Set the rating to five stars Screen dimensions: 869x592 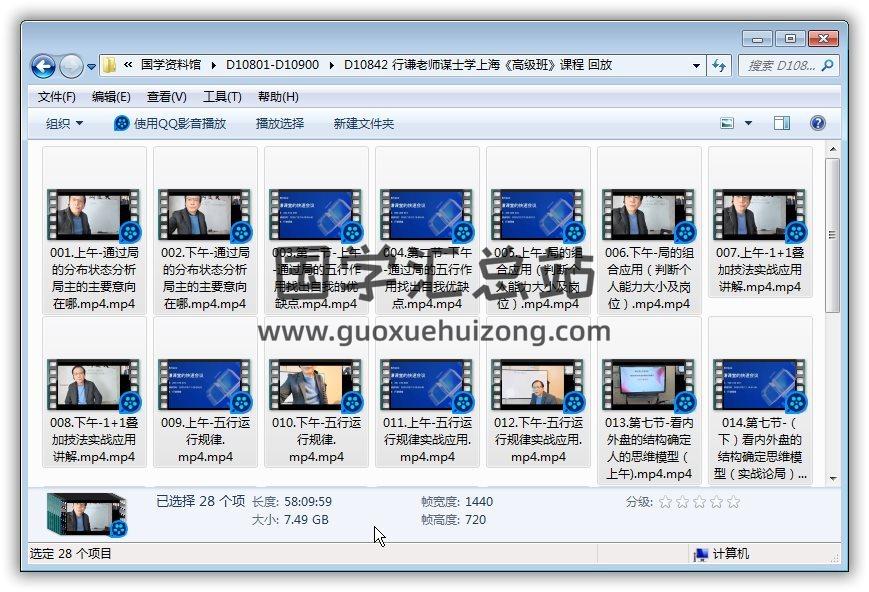[x=734, y=502]
